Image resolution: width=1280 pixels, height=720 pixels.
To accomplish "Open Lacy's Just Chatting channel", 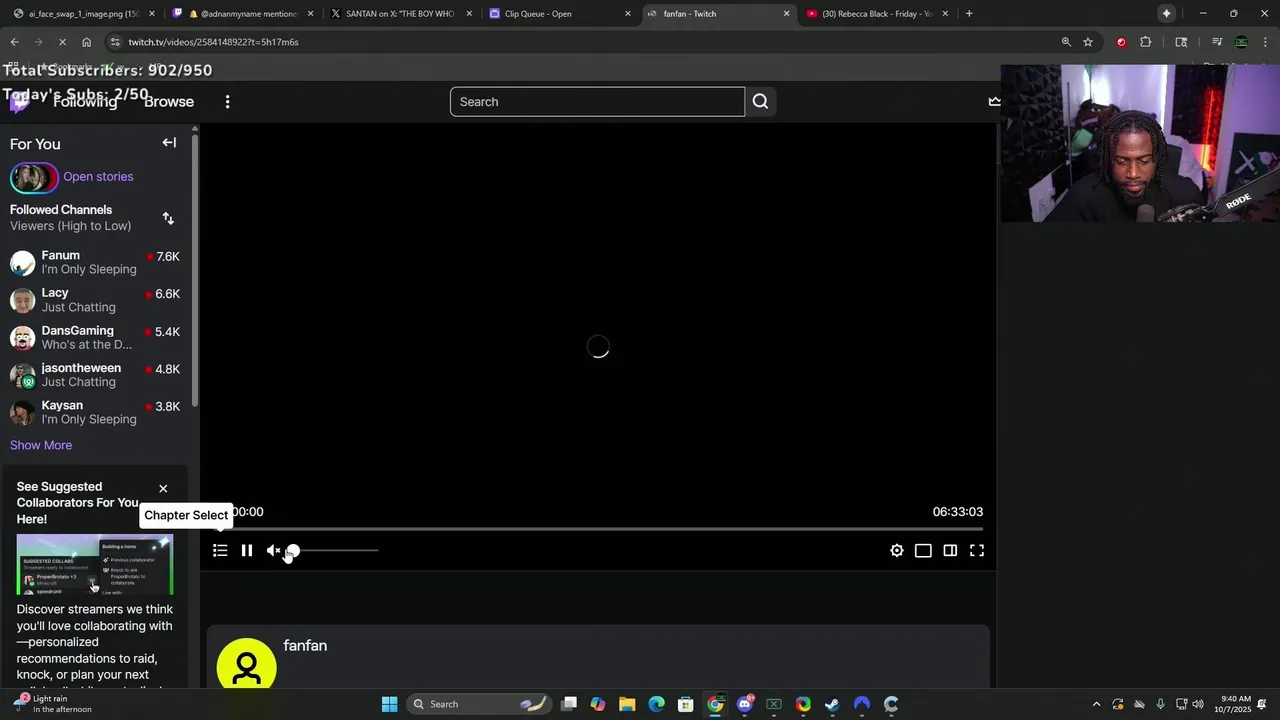I will tap(95, 300).
